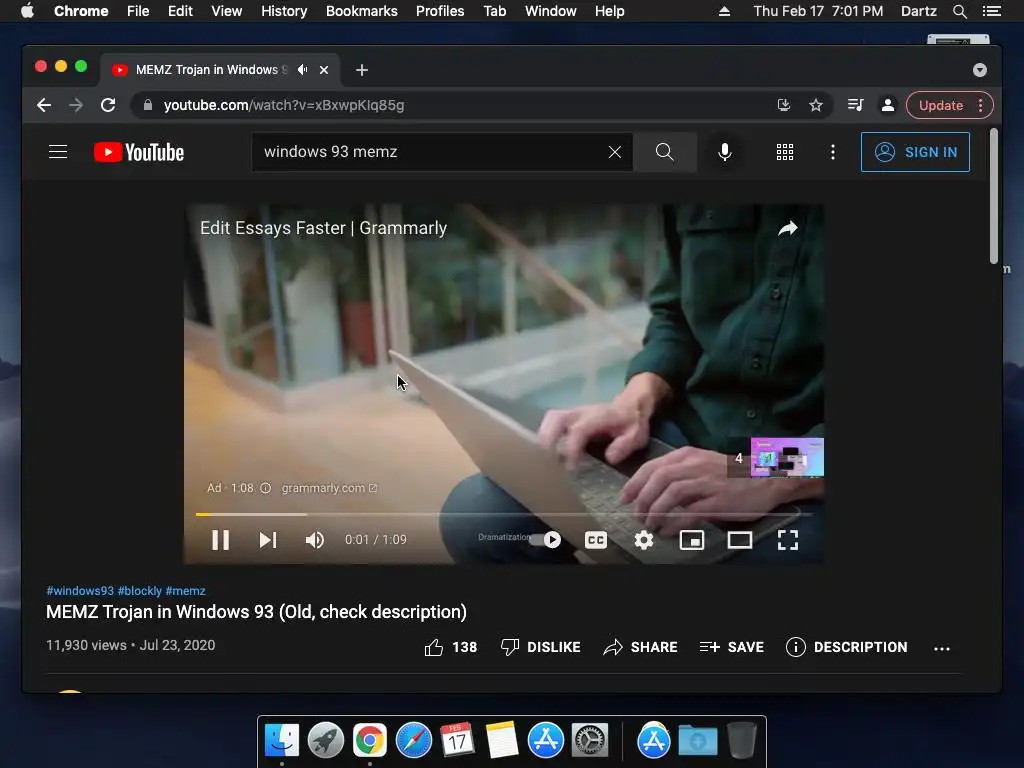Open Safari from the Dock
The height and width of the screenshot is (768, 1024).
tap(414, 741)
